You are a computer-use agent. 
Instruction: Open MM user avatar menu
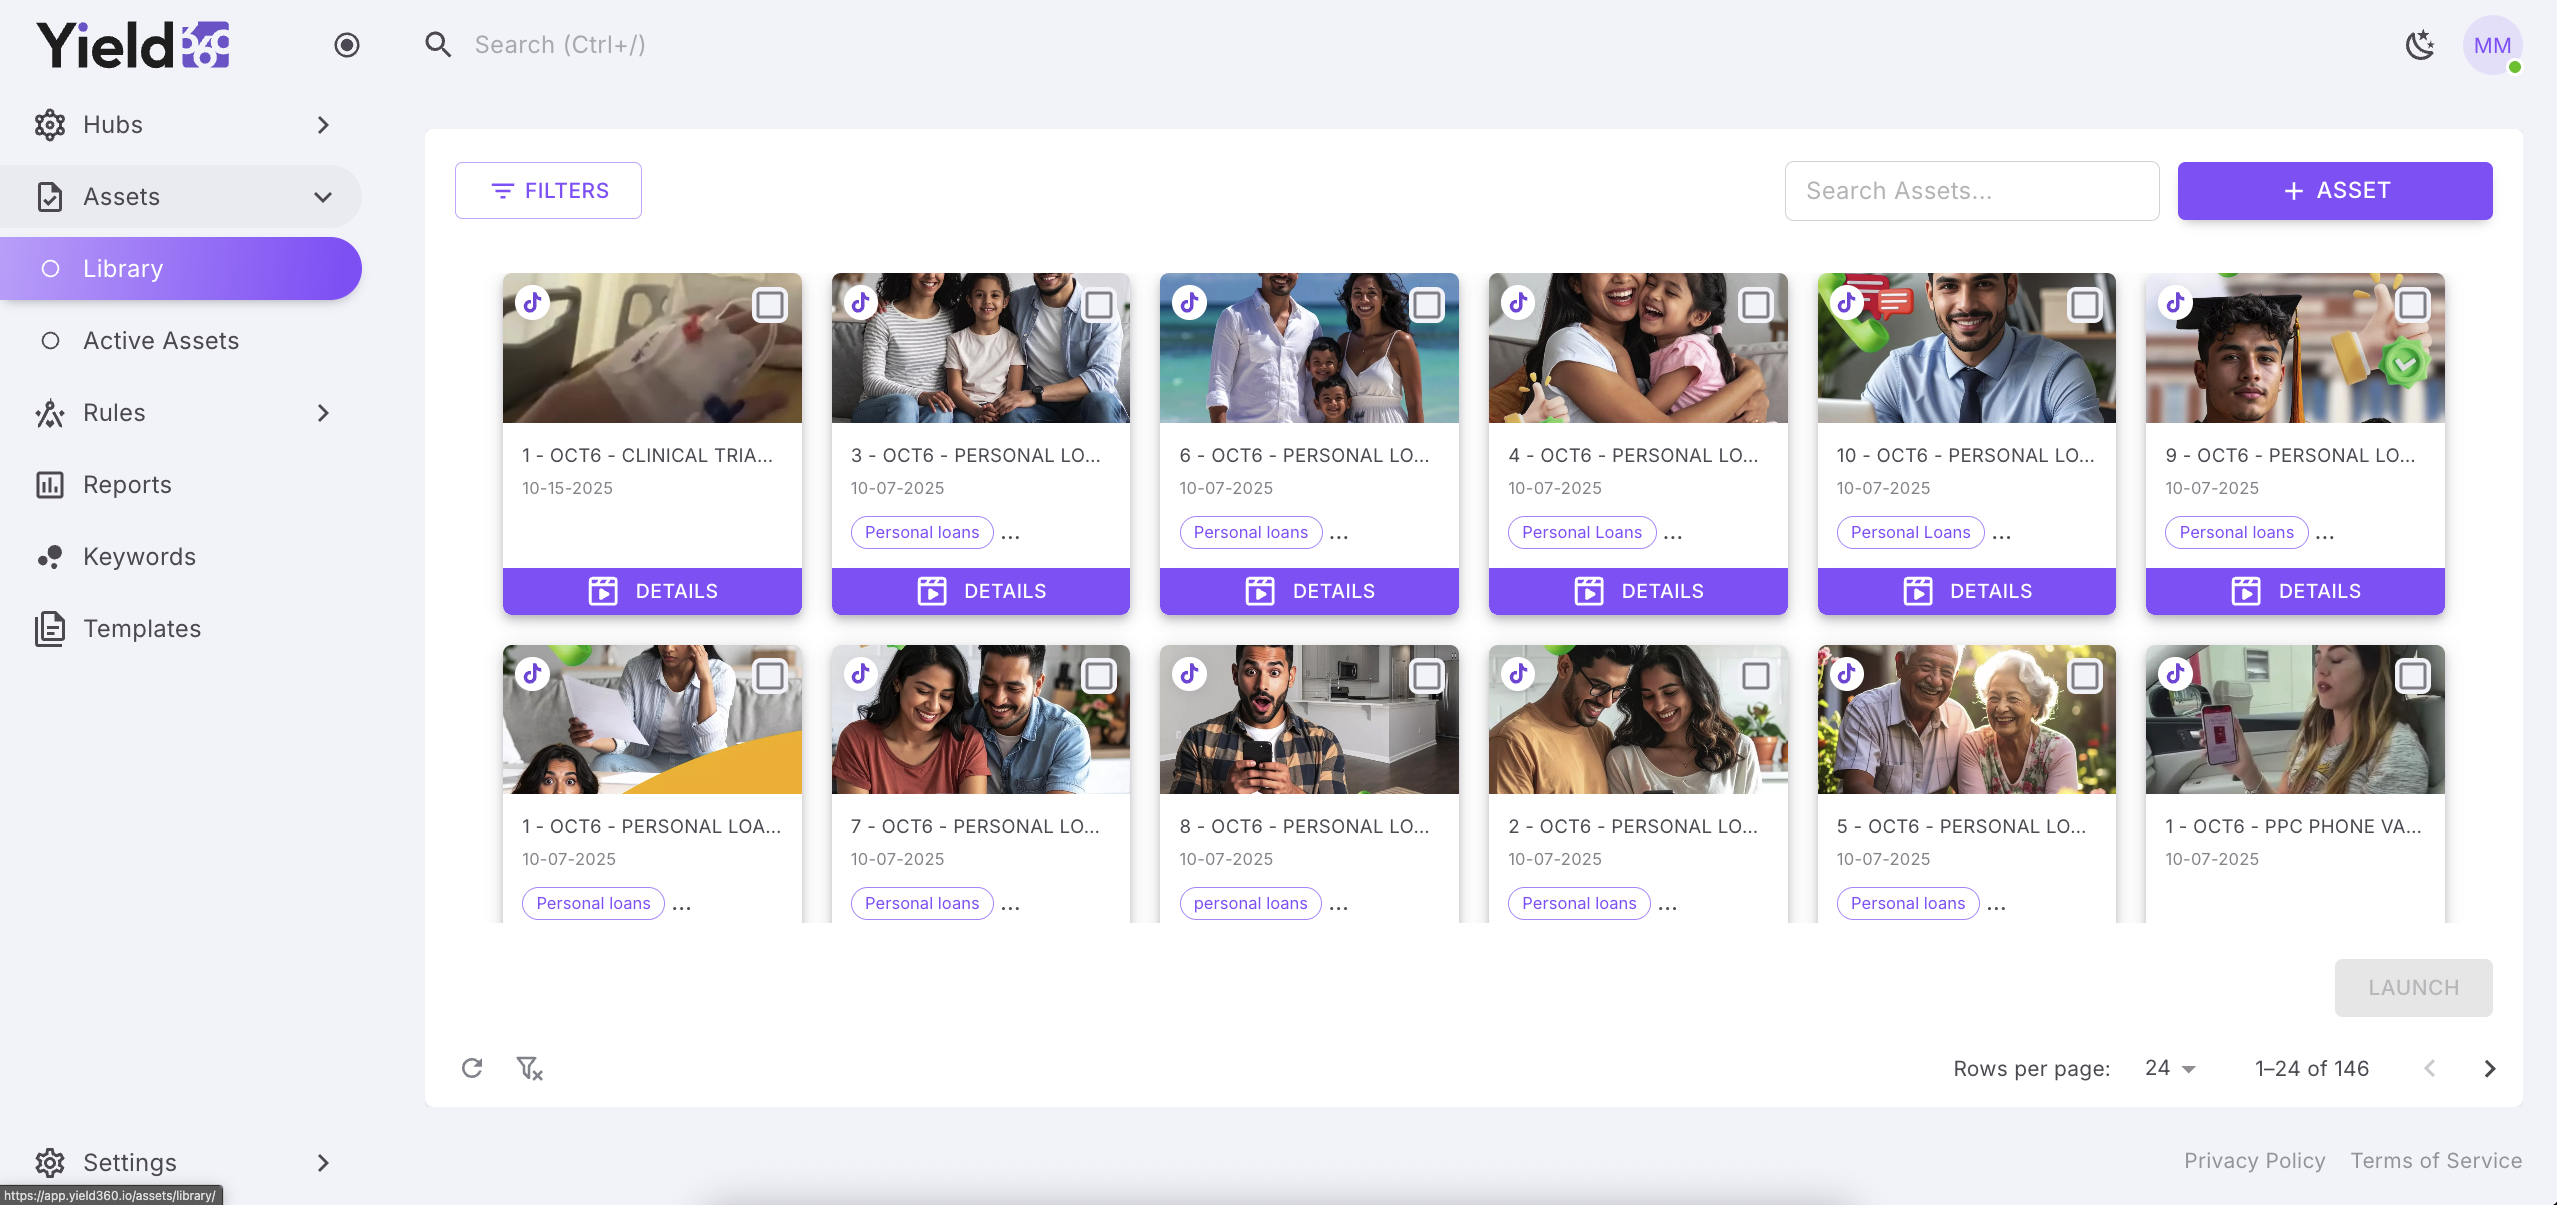coord(2492,45)
